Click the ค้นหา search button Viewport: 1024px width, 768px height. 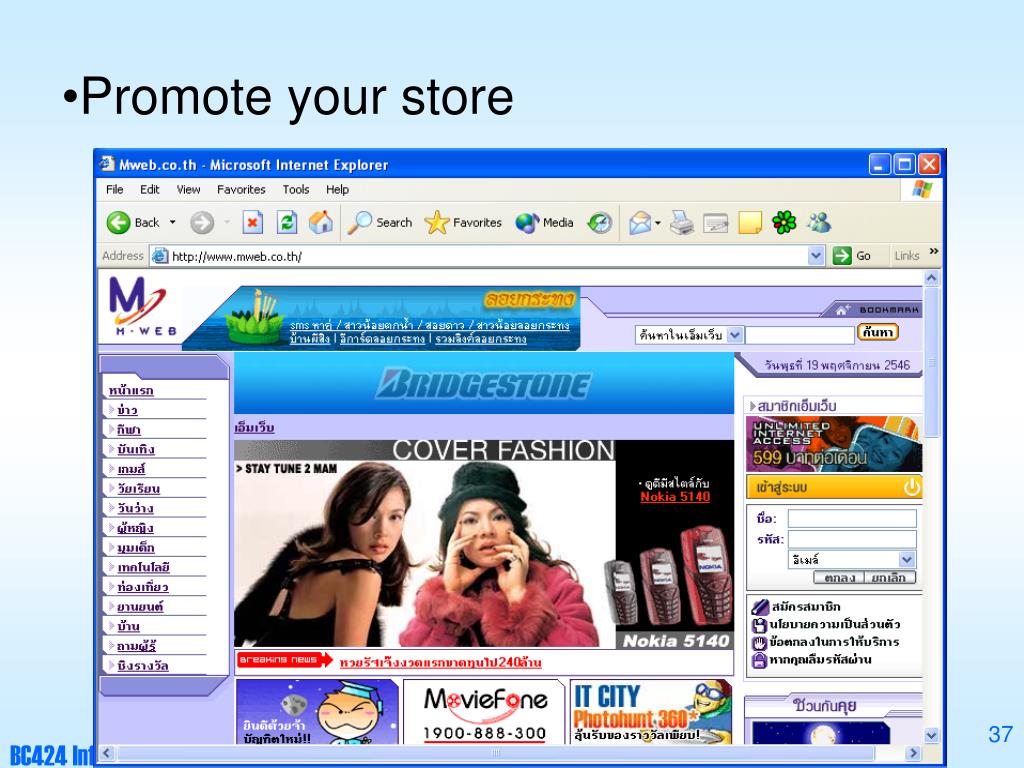878,332
